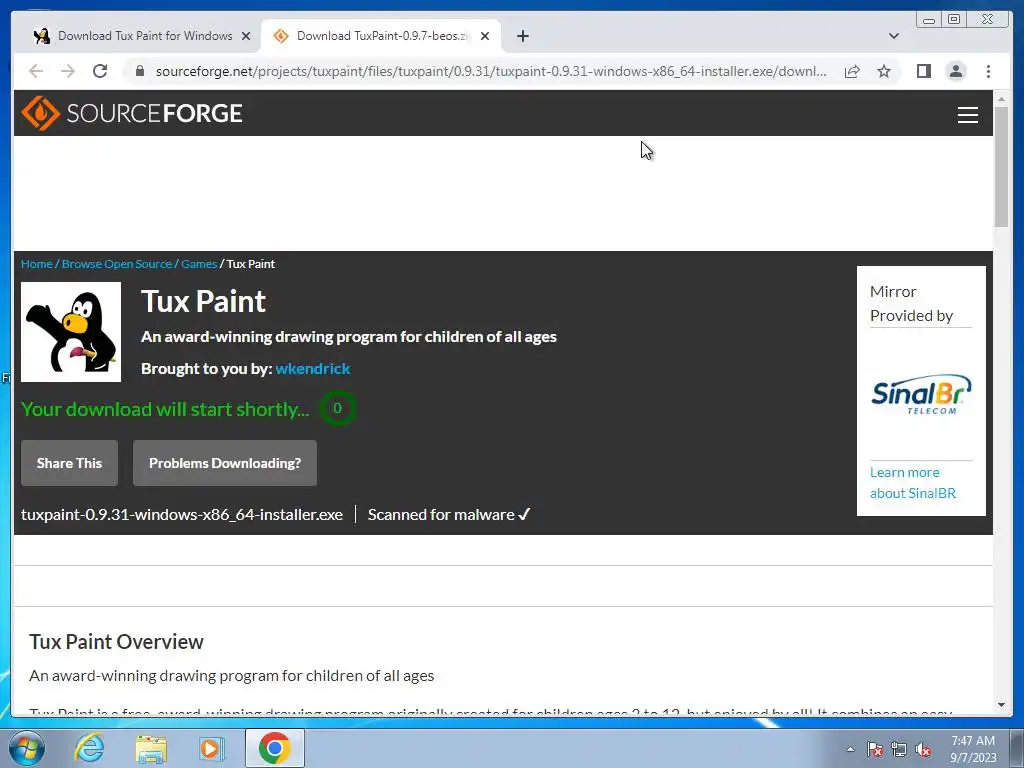The image size is (1024, 768).
Task: Open Windows Explorer from the taskbar
Action: (151, 748)
